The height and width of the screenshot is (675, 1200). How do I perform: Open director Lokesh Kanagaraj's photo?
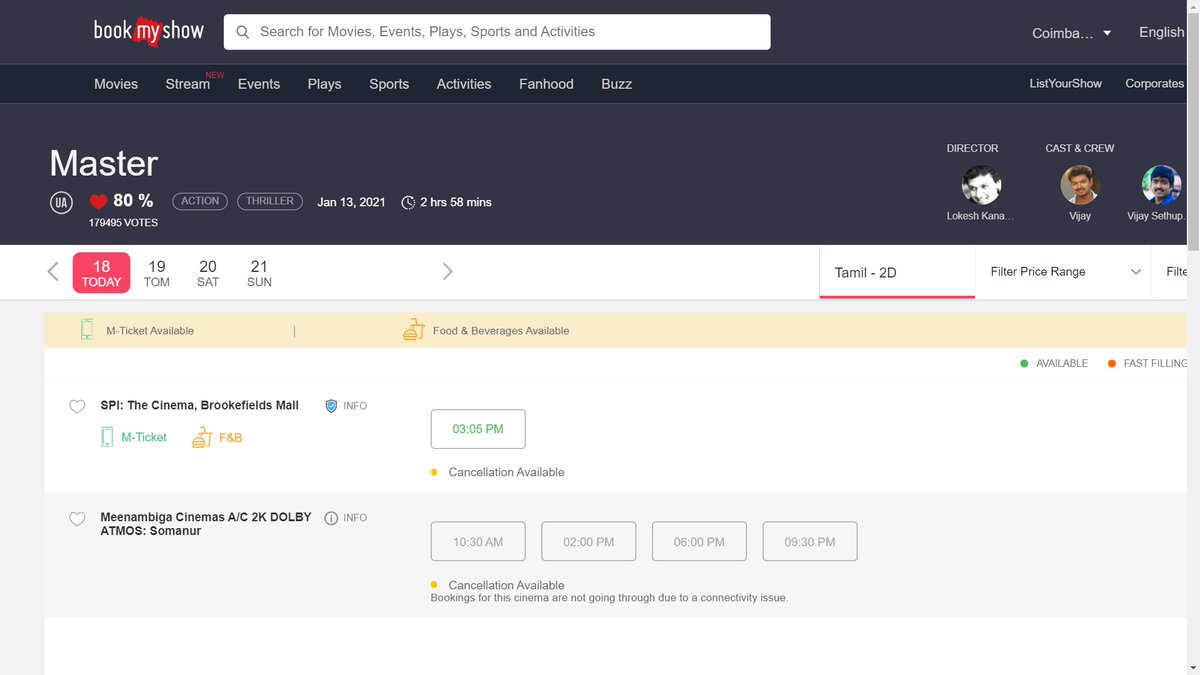981,185
